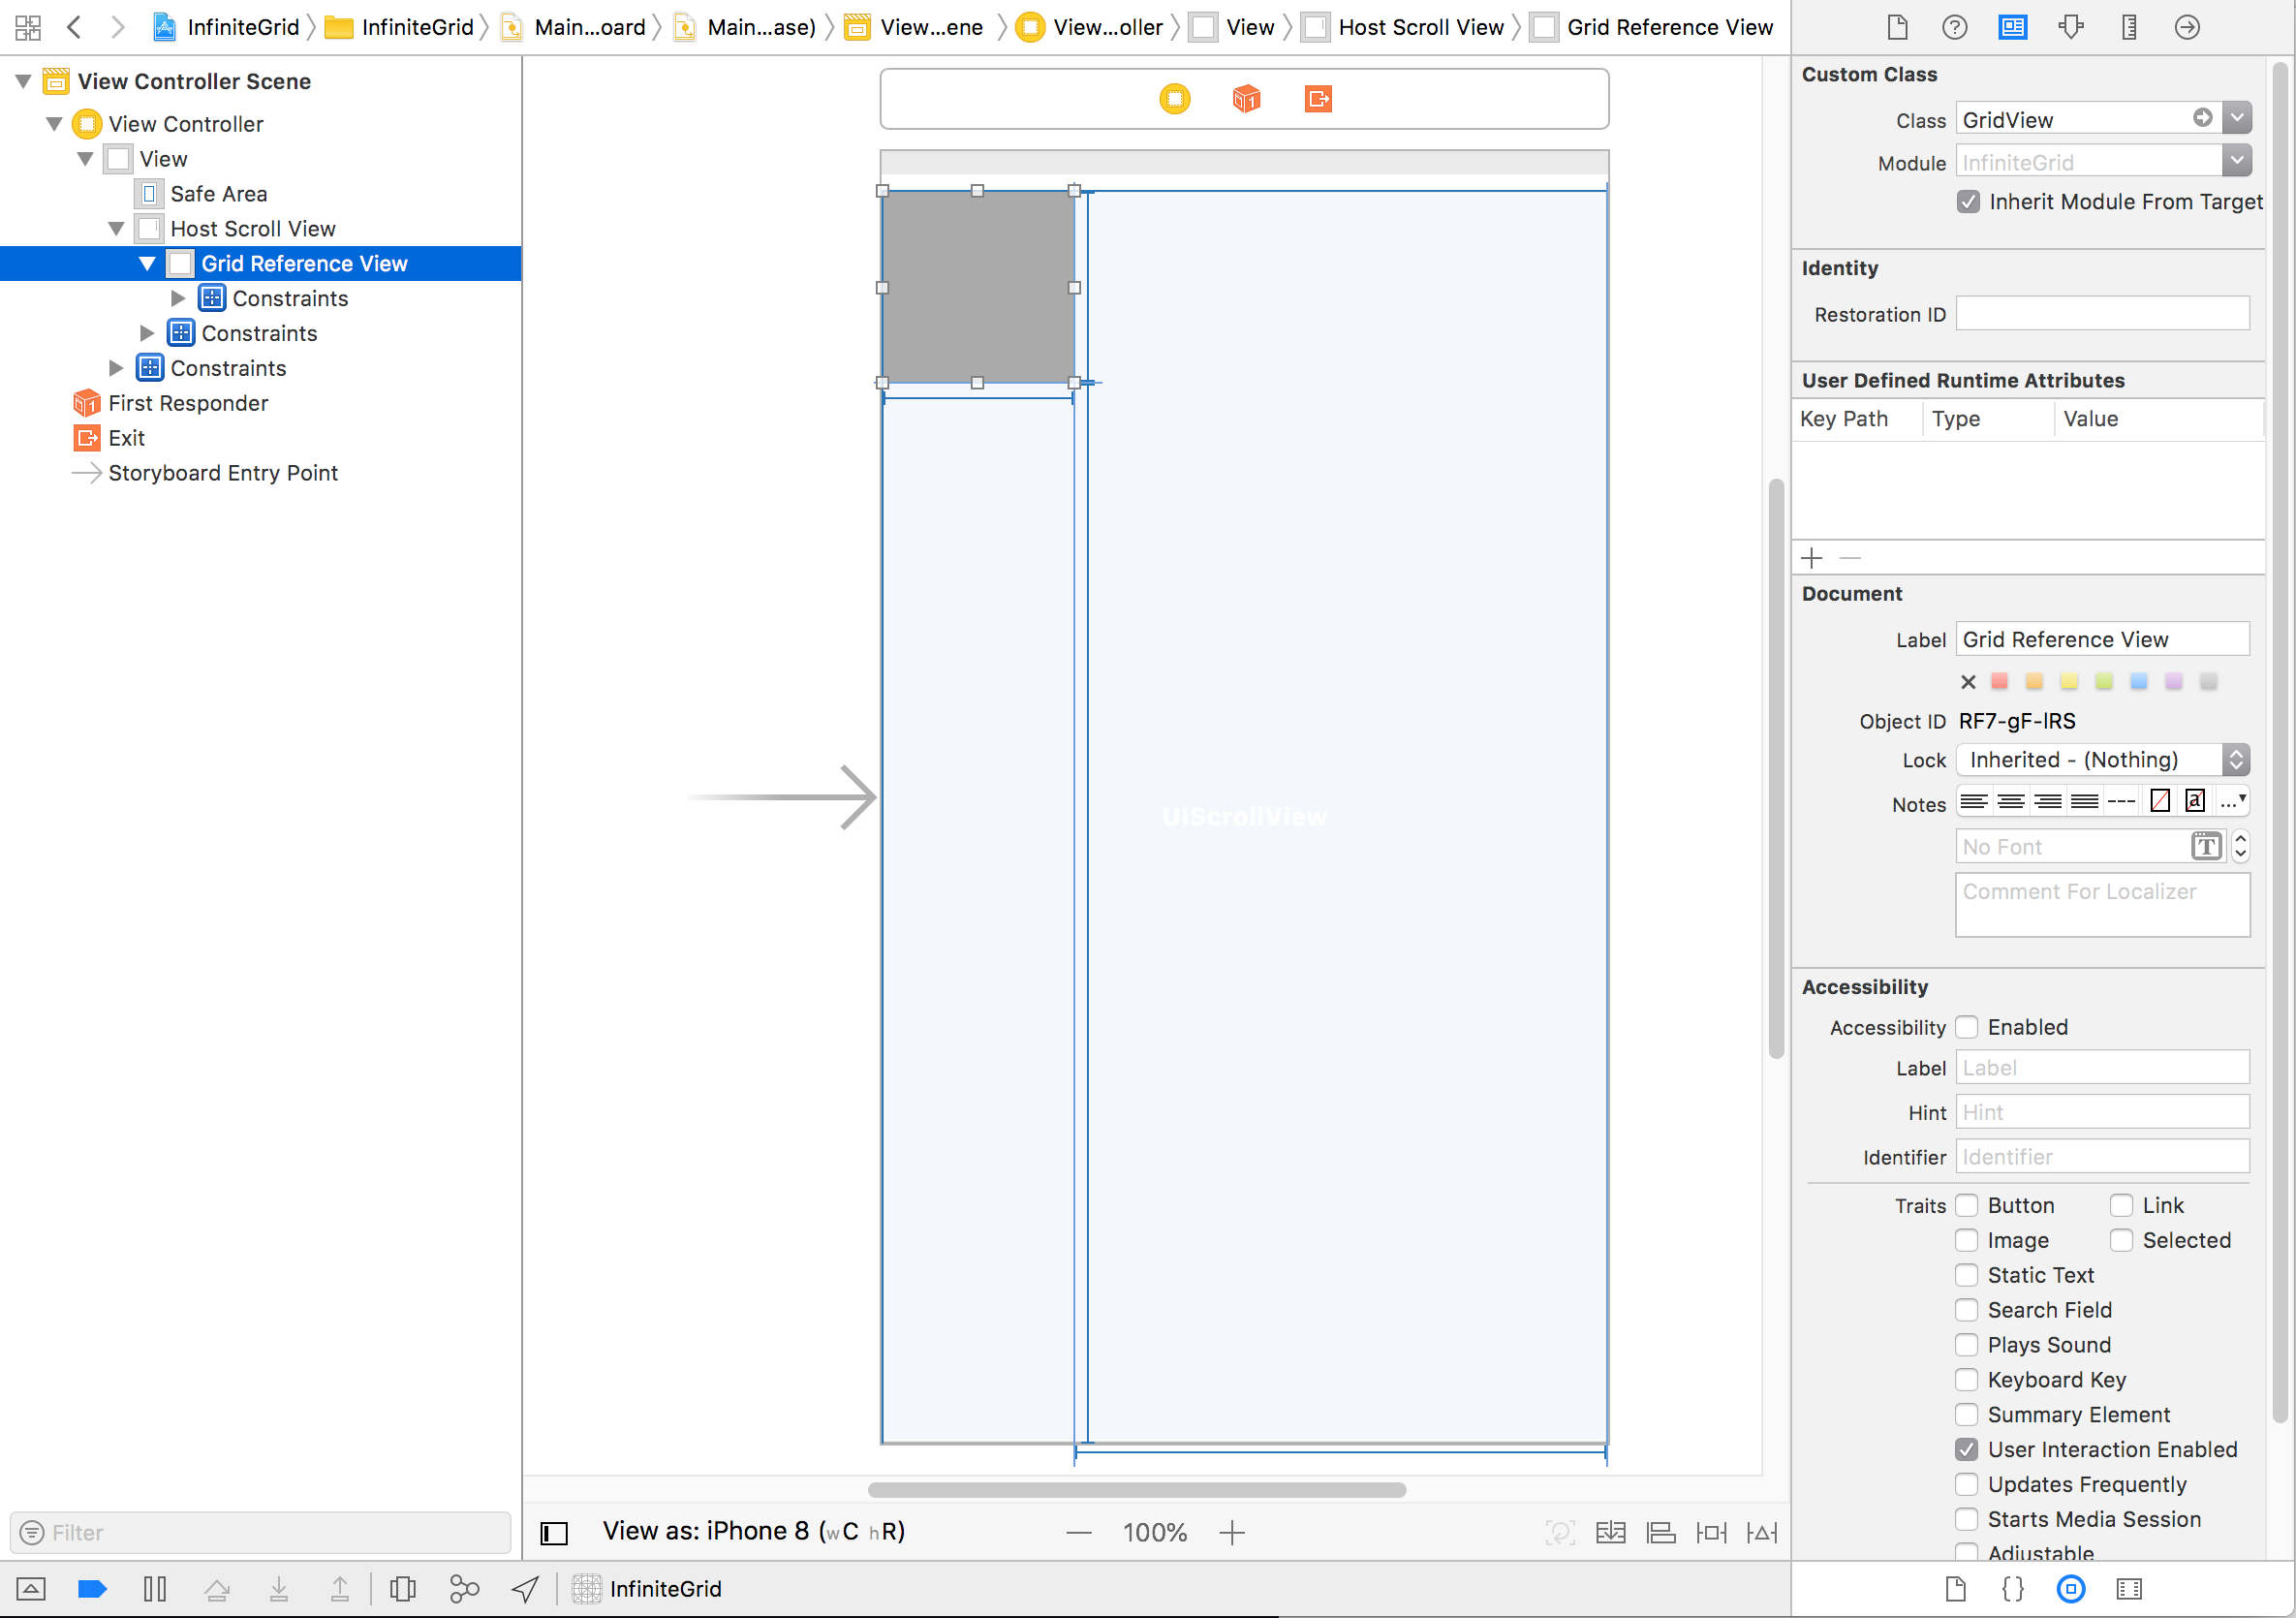2296x1618 pixels.
Task: Disable User Interaction Enabled
Action: tap(1967, 1449)
